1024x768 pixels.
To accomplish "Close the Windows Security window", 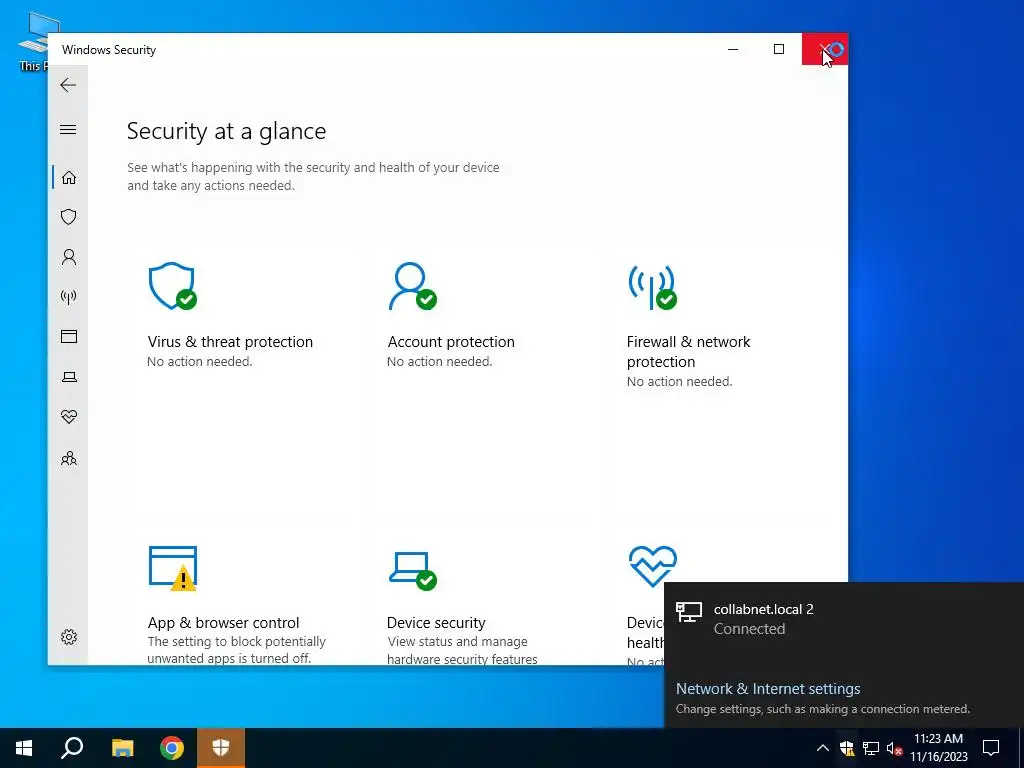I will (x=825, y=49).
